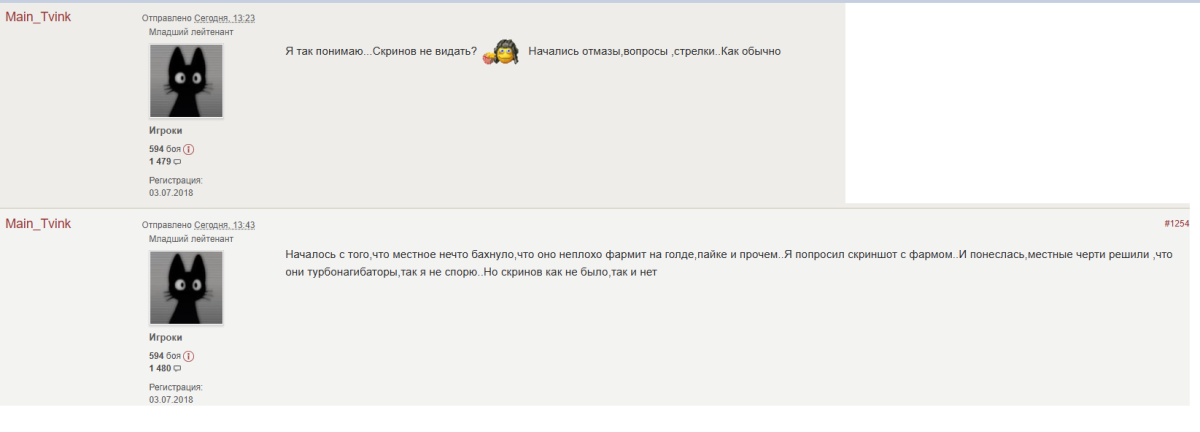1200x432 pixels.
Task: Click the 1 480 message count
Action: 160,368
